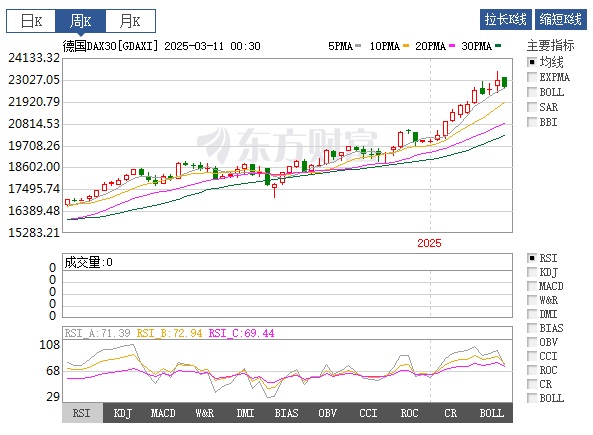Select the BBI main indicator option
Image resolution: width=593 pixels, height=435 pixels.
[532, 122]
